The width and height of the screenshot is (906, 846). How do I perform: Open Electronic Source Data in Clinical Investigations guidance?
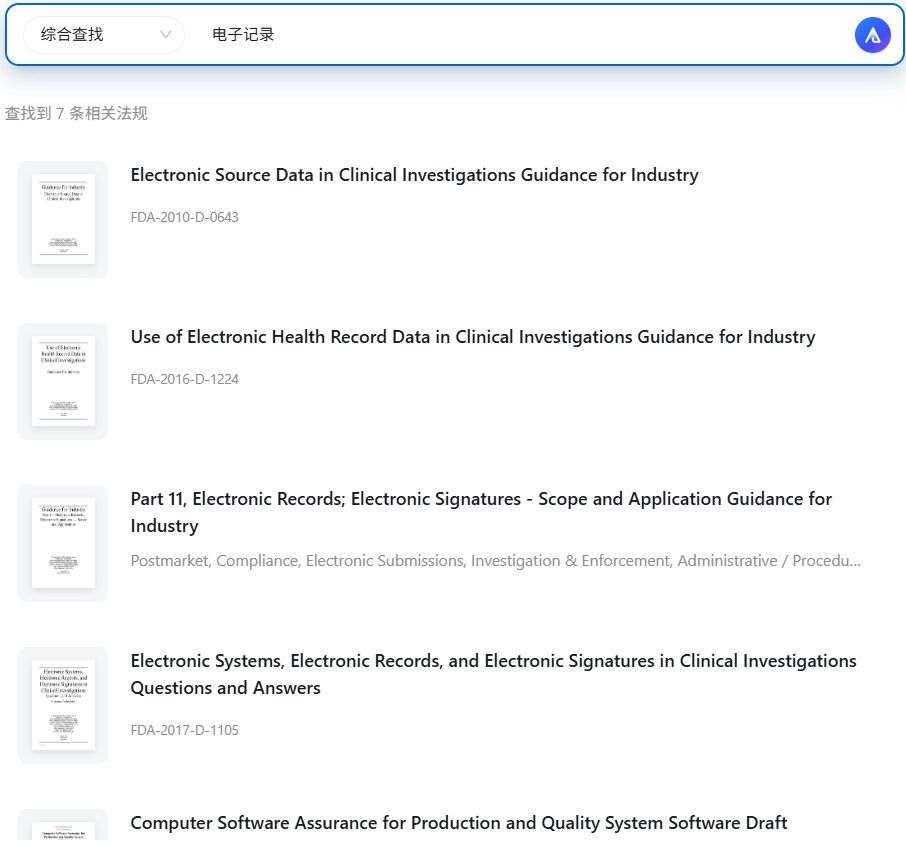[414, 175]
